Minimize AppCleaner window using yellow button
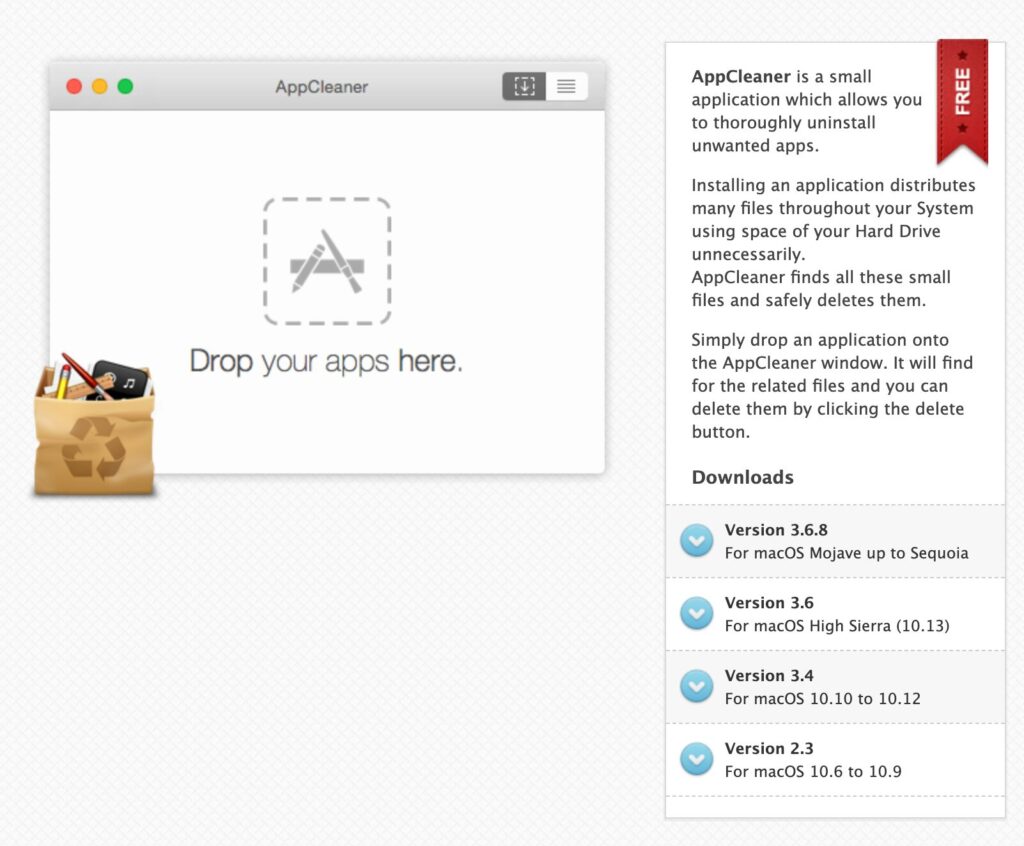Screen dimensions: 1024x846 (100, 86)
